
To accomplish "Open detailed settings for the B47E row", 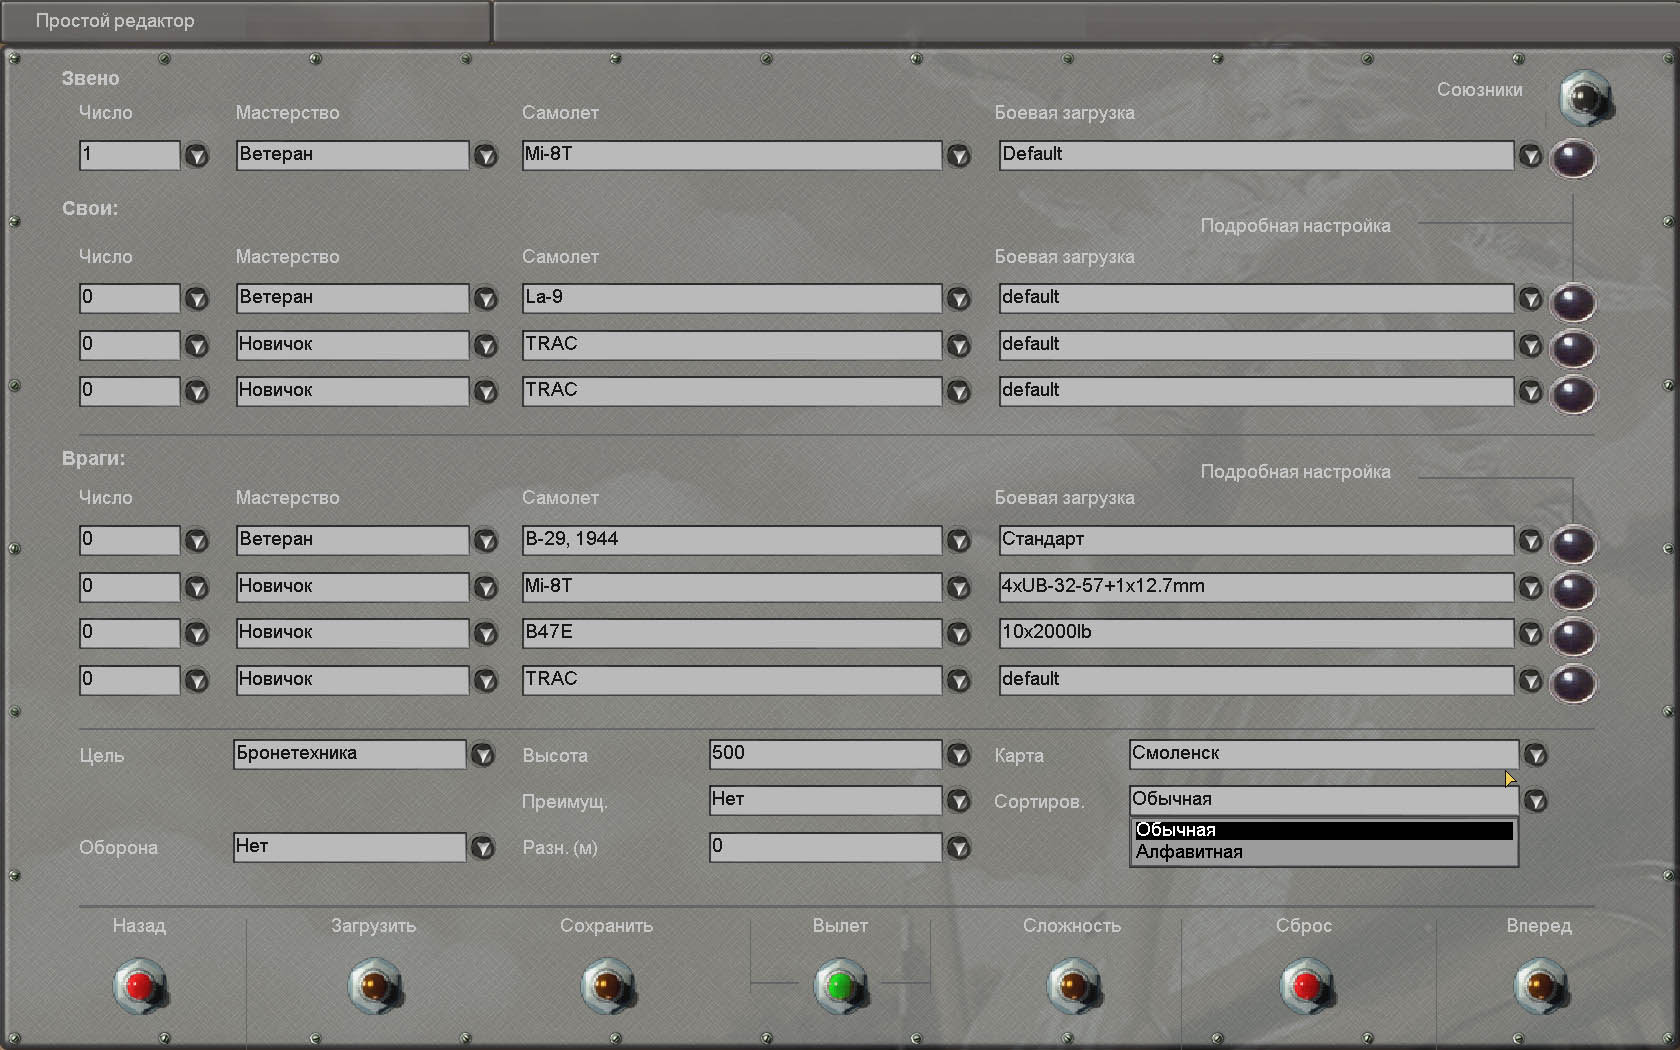I will pos(1573,636).
